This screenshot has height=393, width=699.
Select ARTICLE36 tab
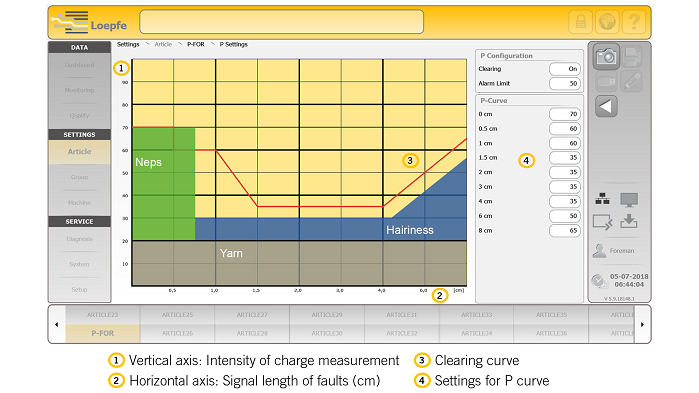tap(551, 333)
